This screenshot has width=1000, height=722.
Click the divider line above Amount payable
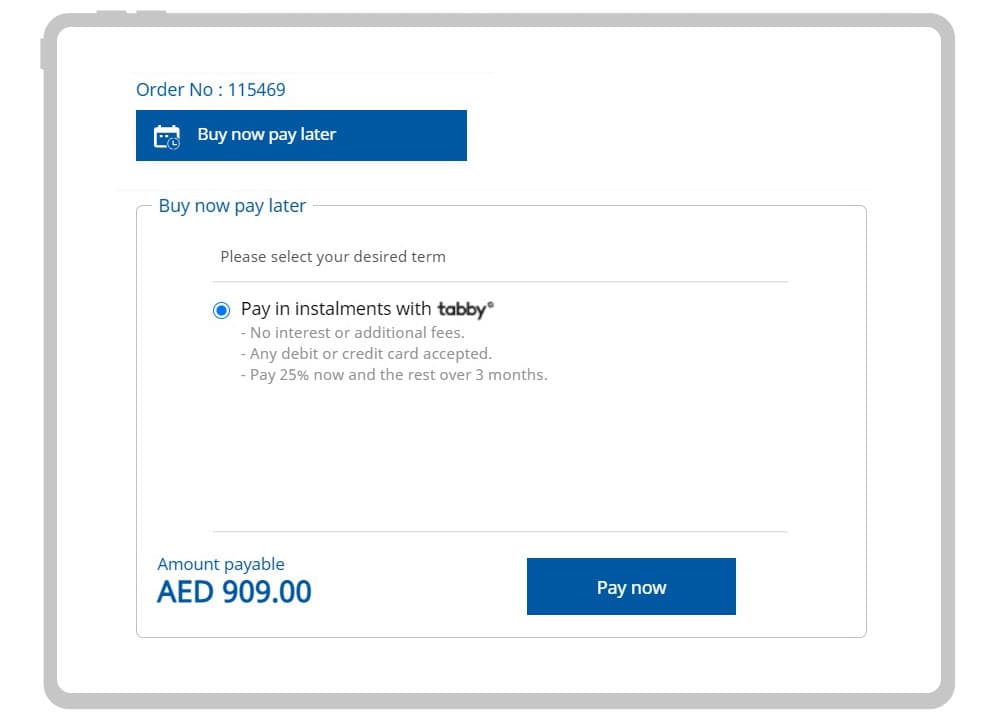point(500,530)
